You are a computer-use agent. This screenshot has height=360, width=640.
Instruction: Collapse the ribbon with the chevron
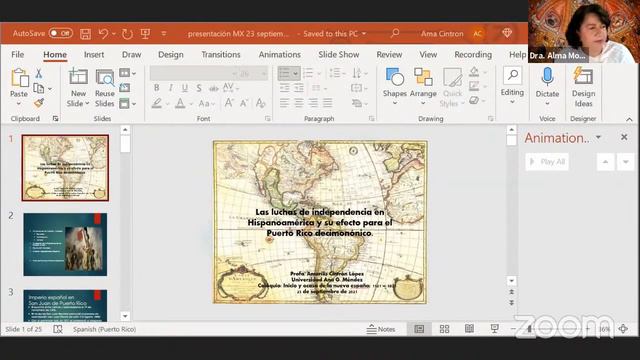[x=629, y=119]
